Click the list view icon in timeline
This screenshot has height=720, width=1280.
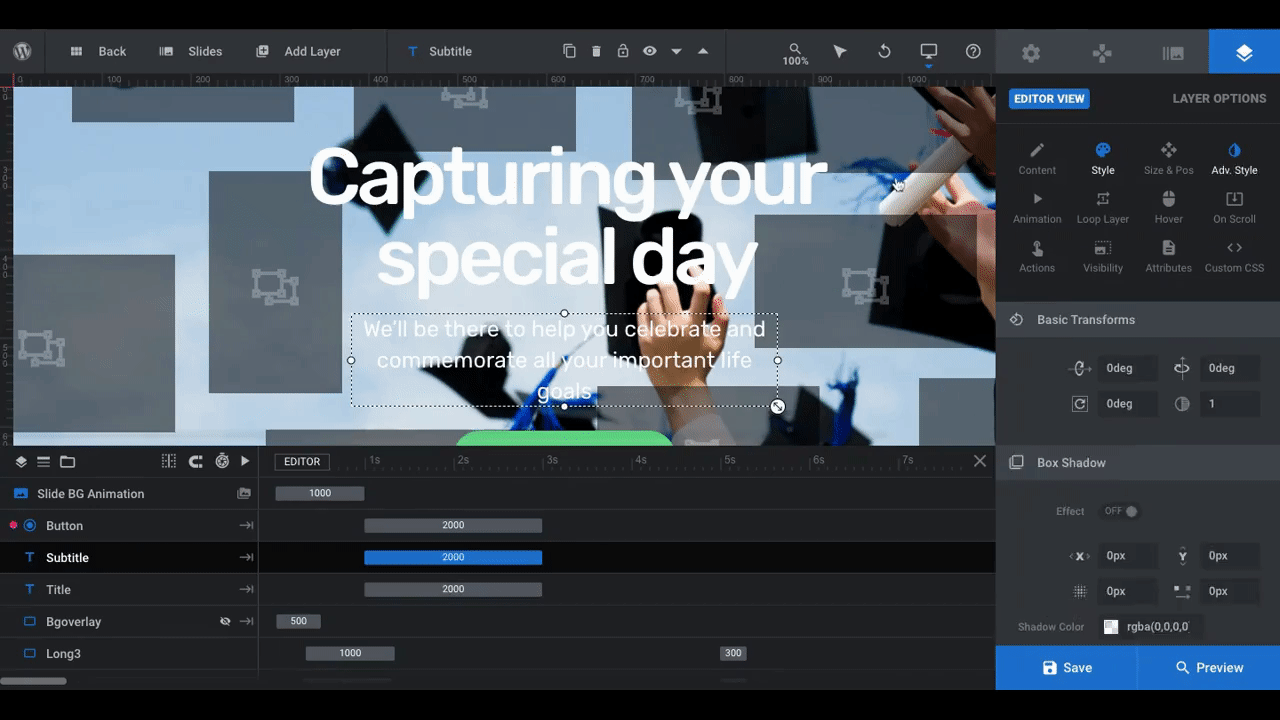coord(43,461)
